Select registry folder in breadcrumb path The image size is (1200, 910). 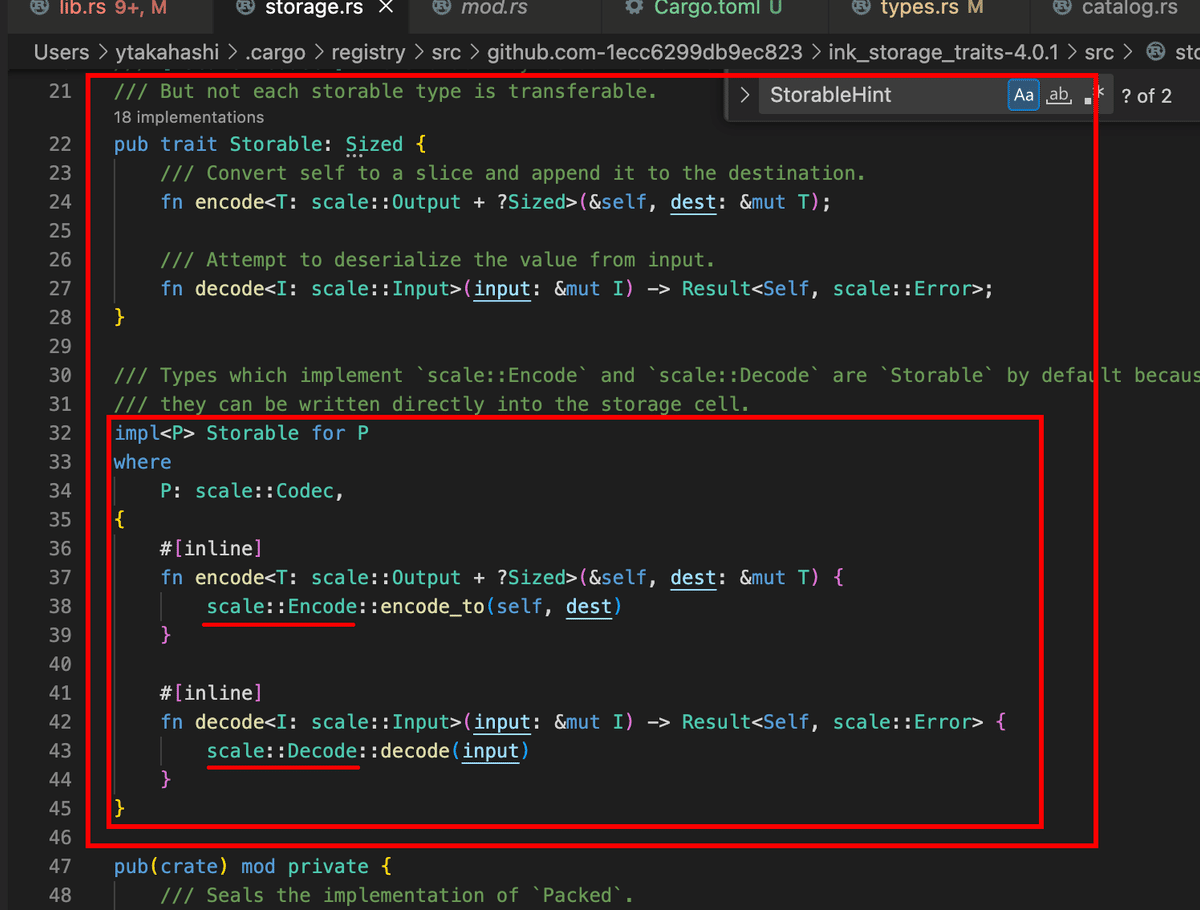click(x=369, y=51)
